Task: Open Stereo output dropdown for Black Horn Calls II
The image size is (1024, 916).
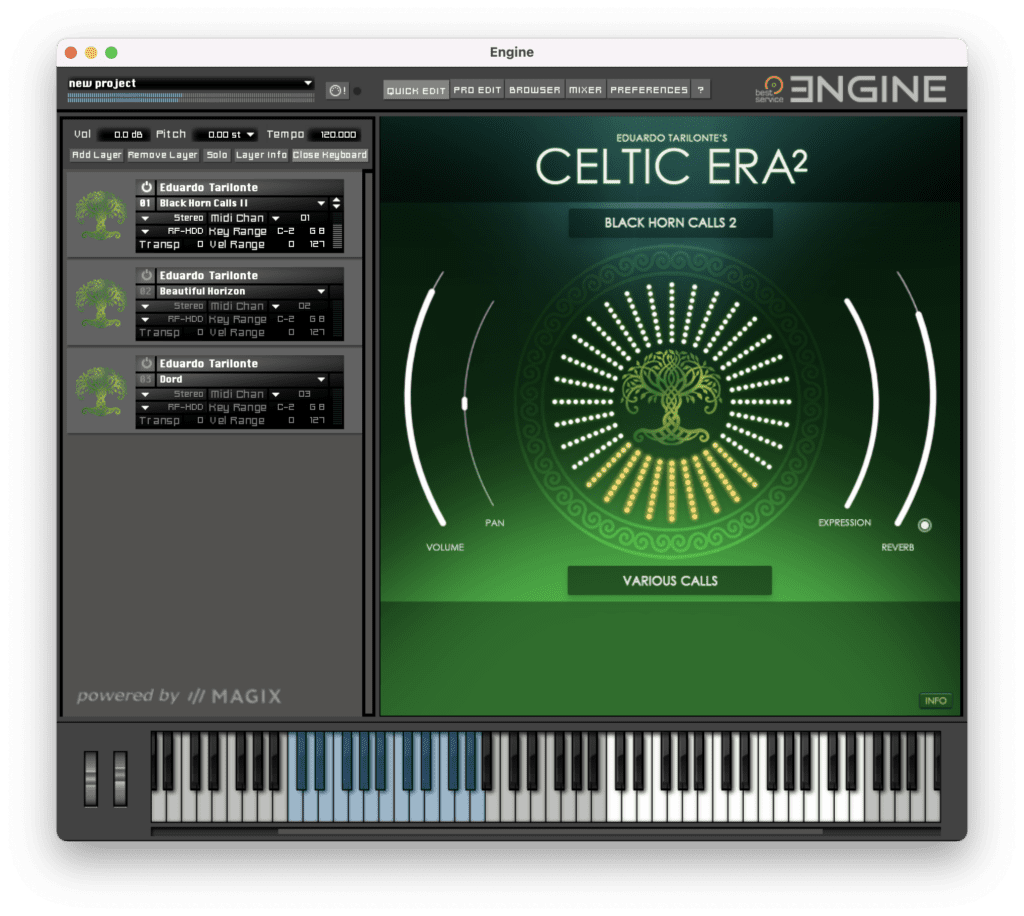Action: click(146, 218)
